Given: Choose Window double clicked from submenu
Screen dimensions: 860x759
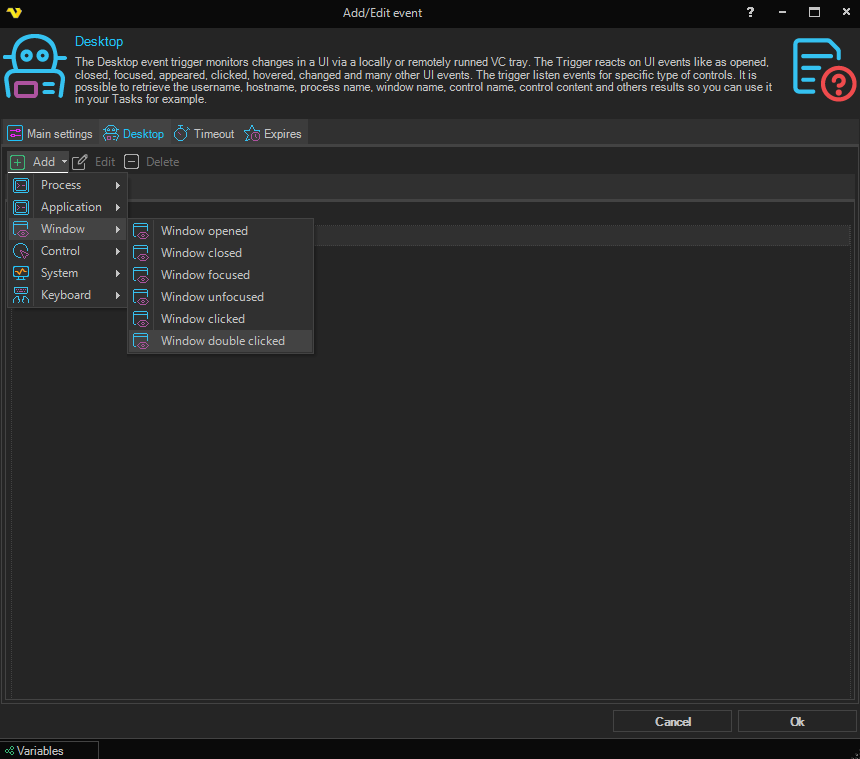Looking at the screenshot, I should pyautogui.click(x=220, y=341).
